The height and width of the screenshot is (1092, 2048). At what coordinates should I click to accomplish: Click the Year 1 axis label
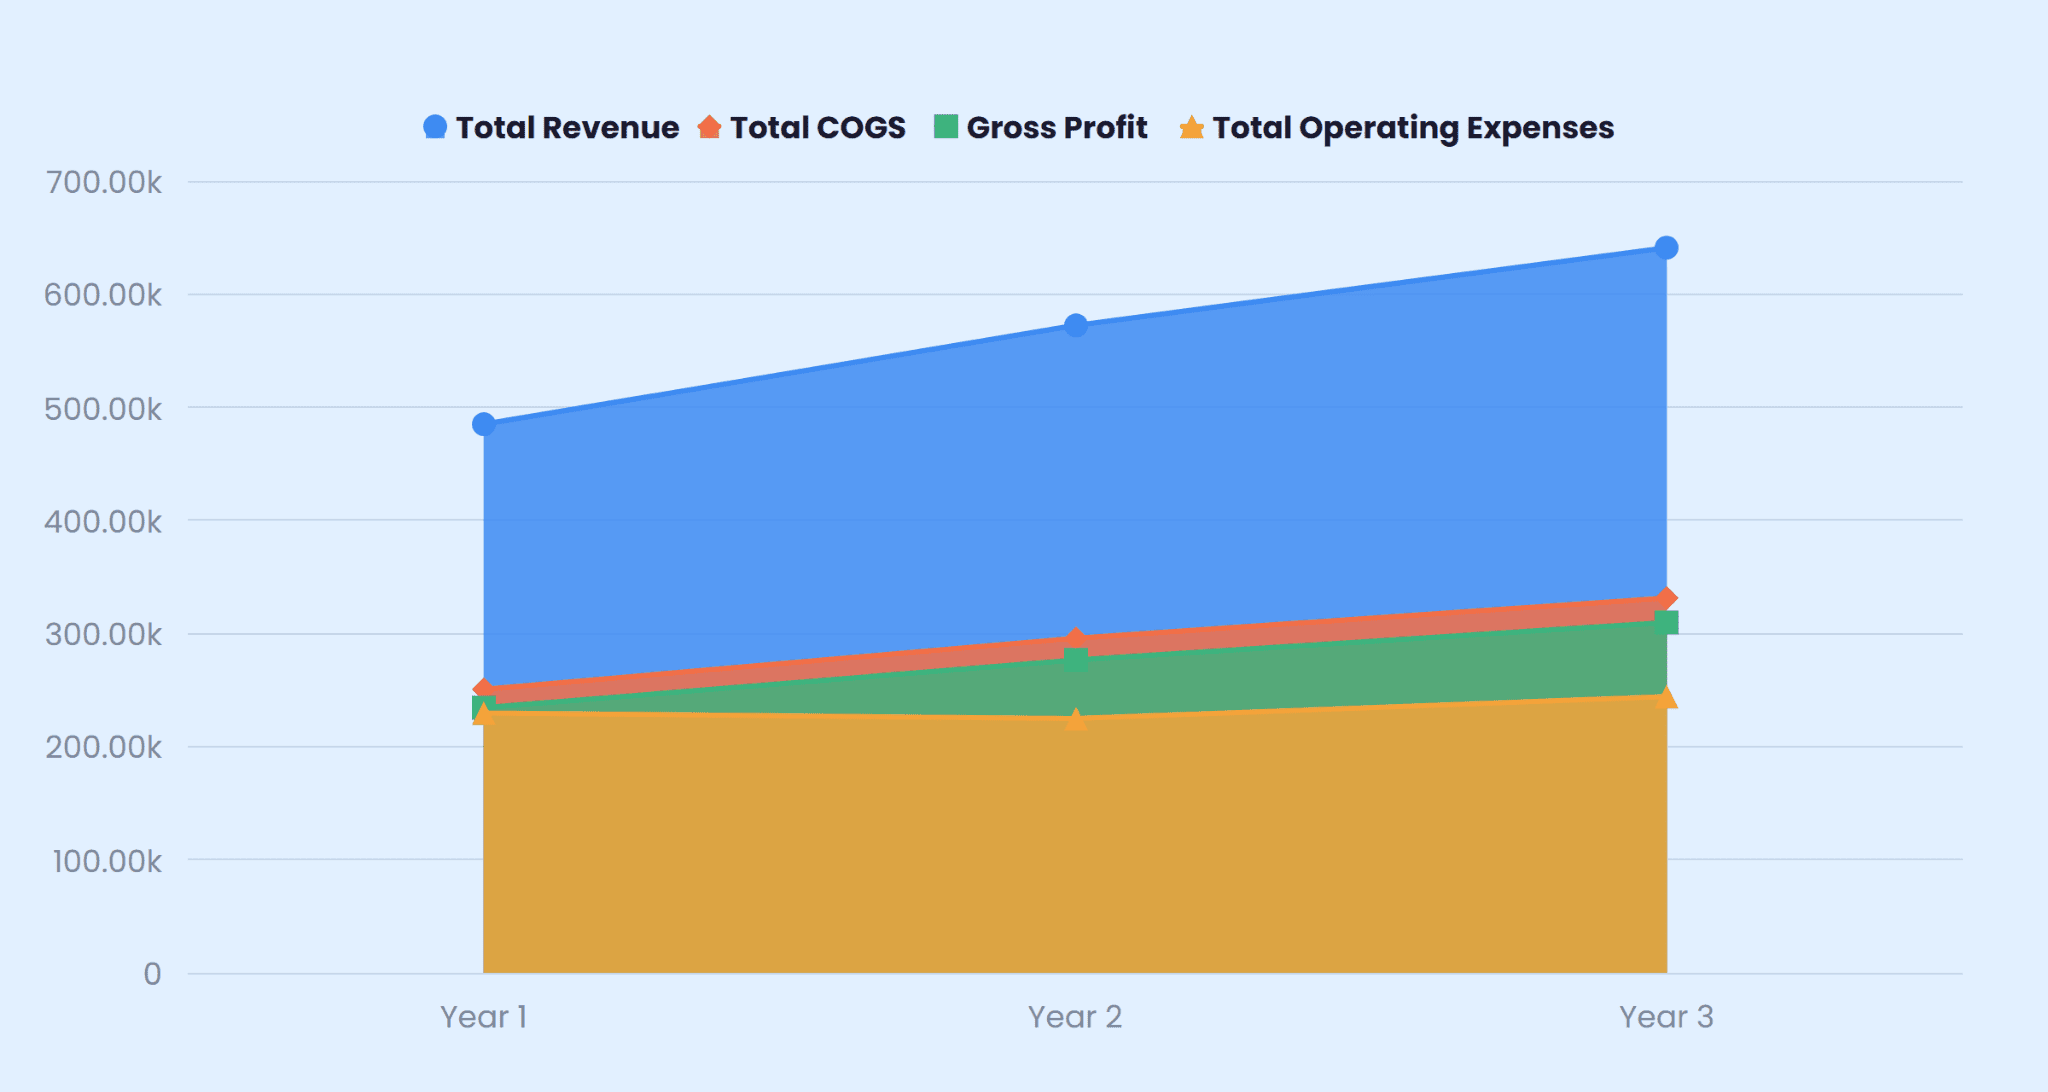(x=484, y=1016)
